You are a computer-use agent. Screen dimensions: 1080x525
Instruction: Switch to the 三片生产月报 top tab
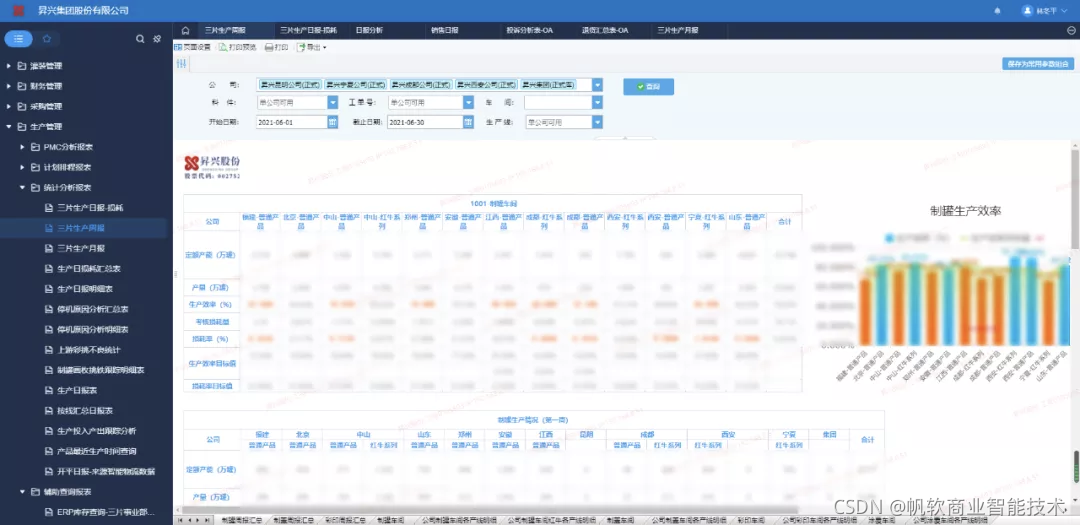pyautogui.click(x=678, y=31)
